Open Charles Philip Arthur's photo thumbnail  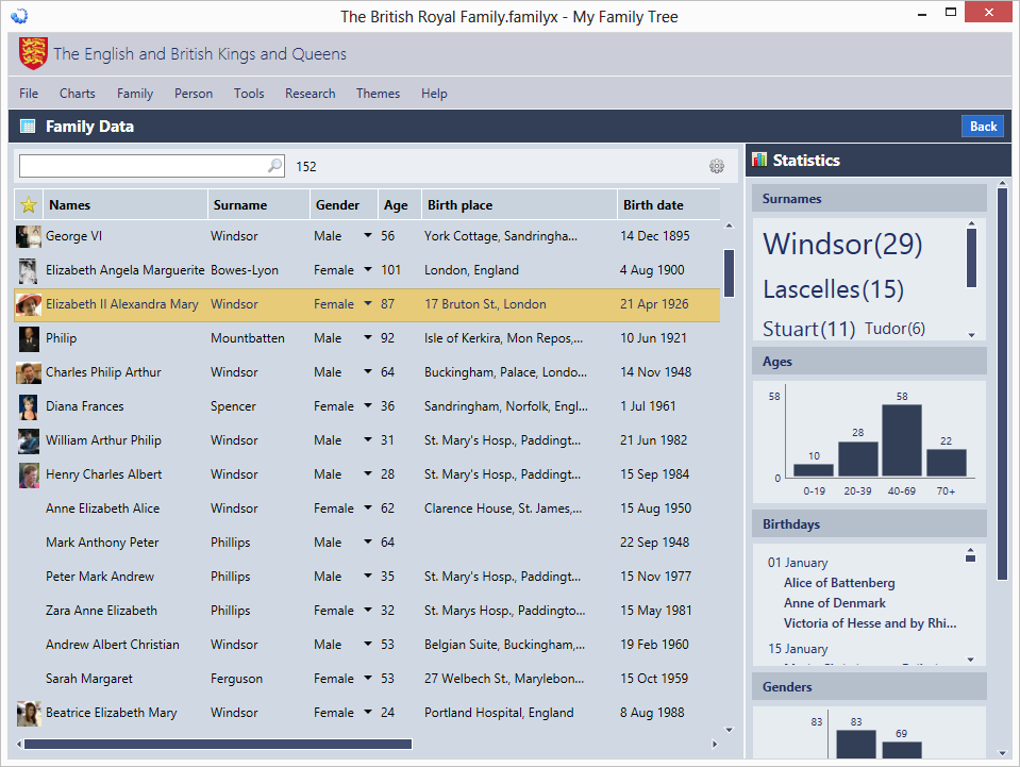pyautogui.click(x=28, y=373)
